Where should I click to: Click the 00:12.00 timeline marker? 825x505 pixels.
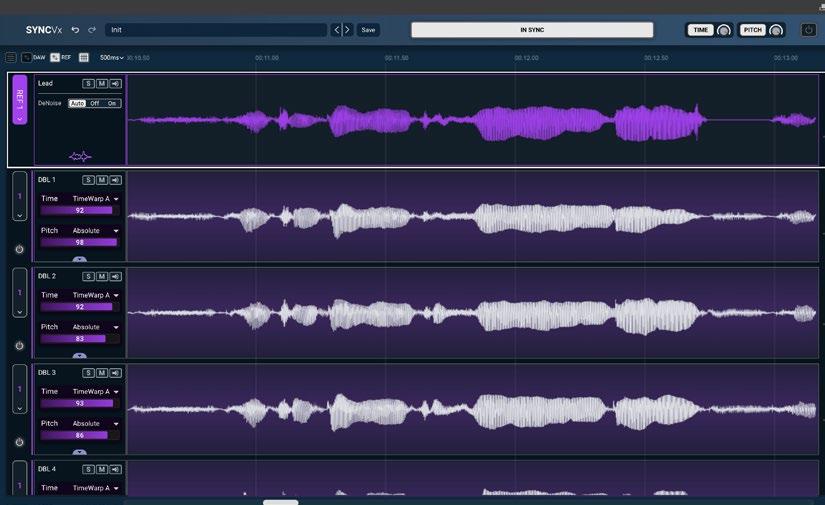[526, 58]
